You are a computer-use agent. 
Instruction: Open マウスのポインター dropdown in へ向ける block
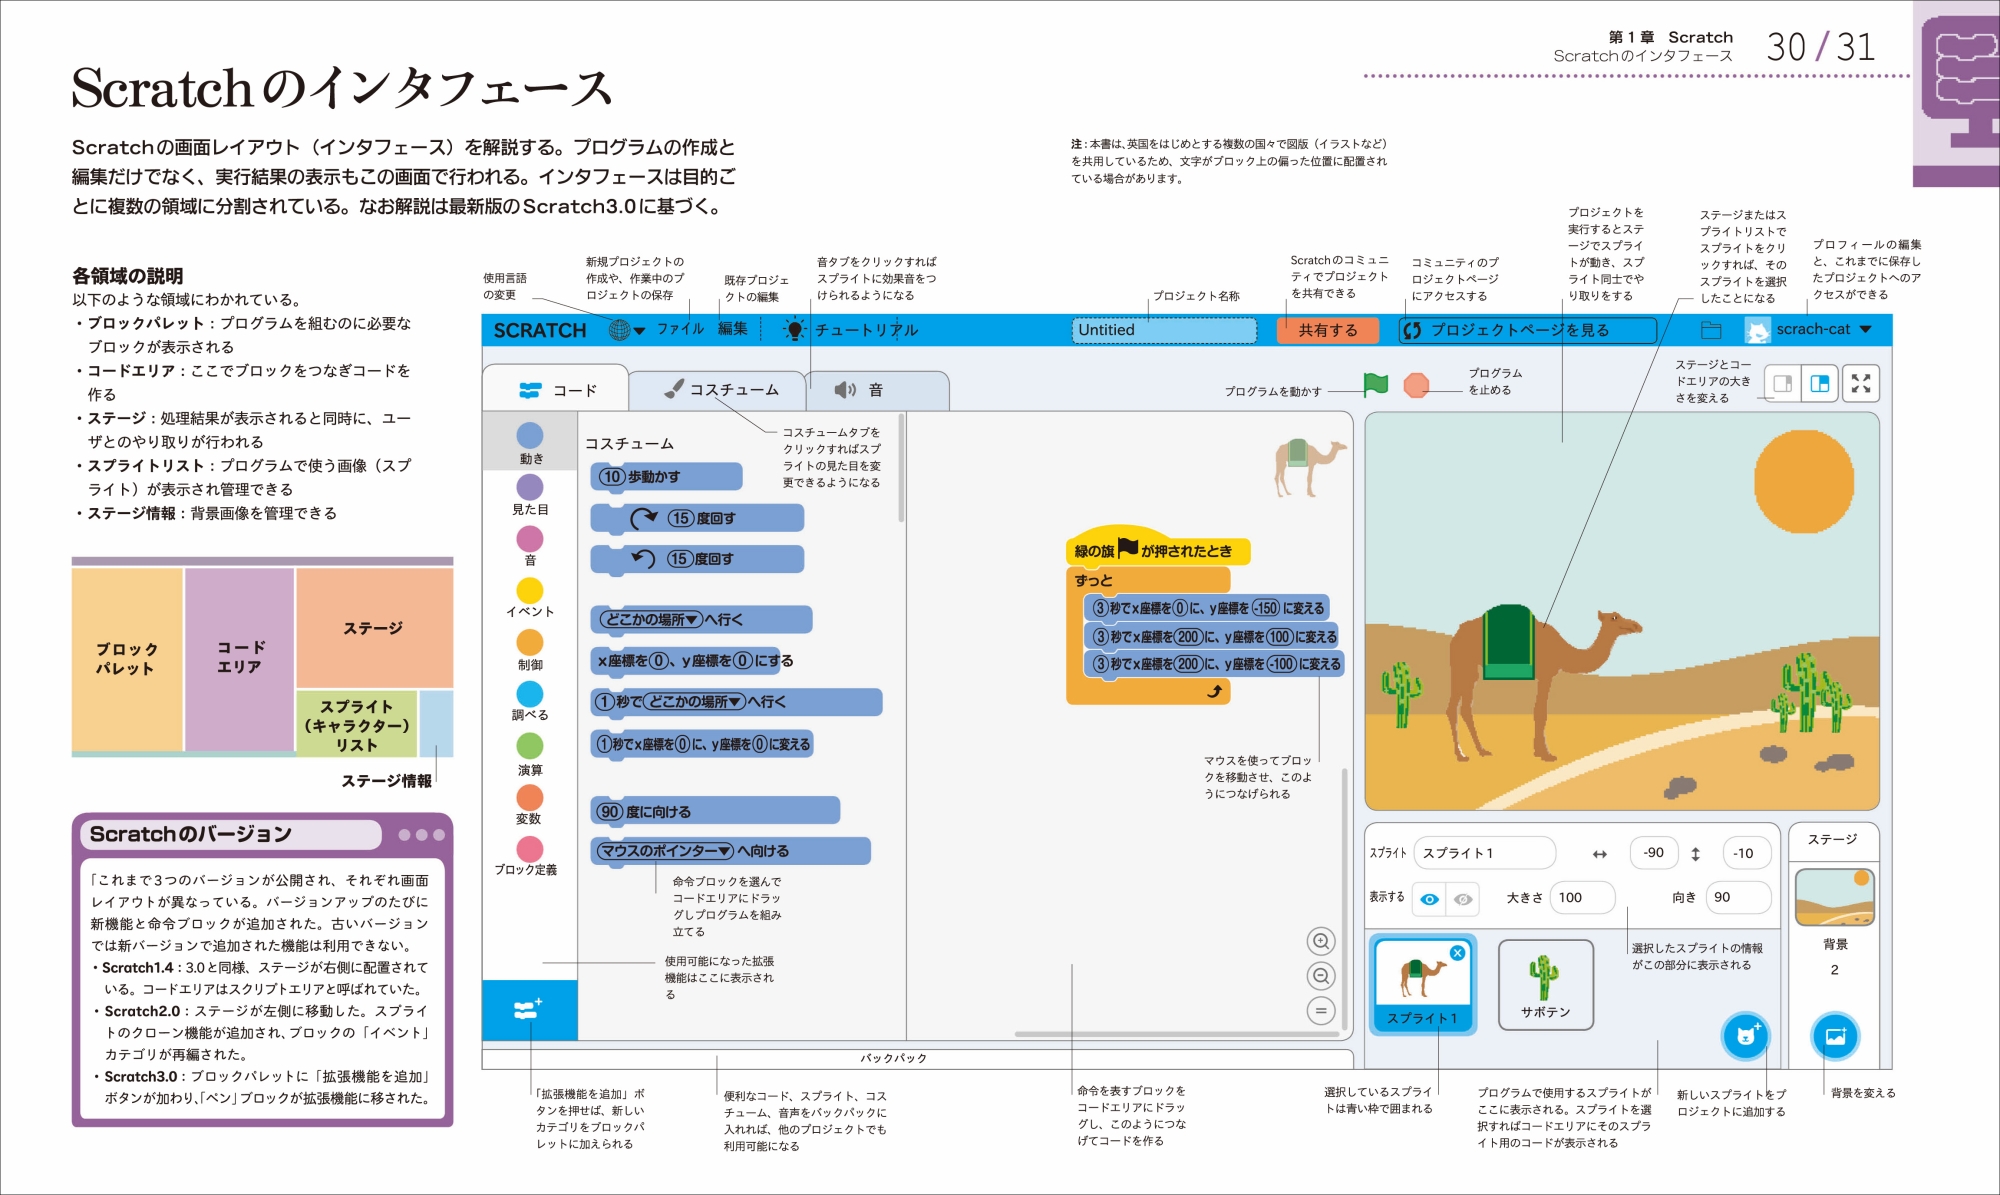click(x=665, y=851)
